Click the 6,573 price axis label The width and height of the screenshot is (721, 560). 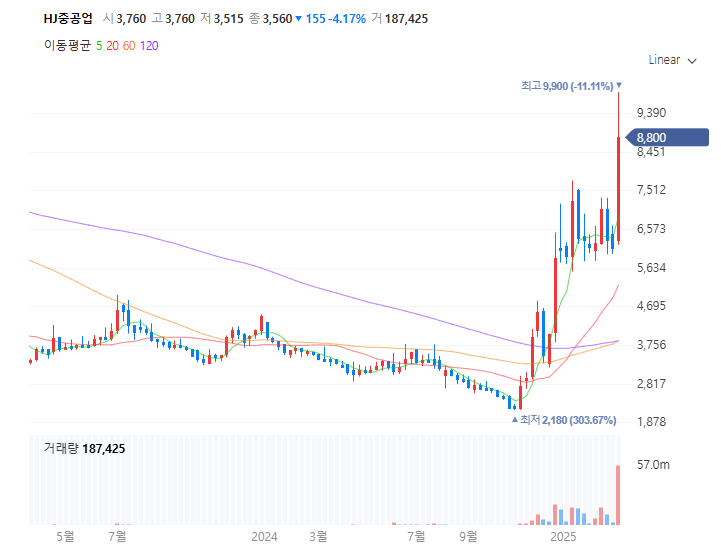click(x=651, y=229)
